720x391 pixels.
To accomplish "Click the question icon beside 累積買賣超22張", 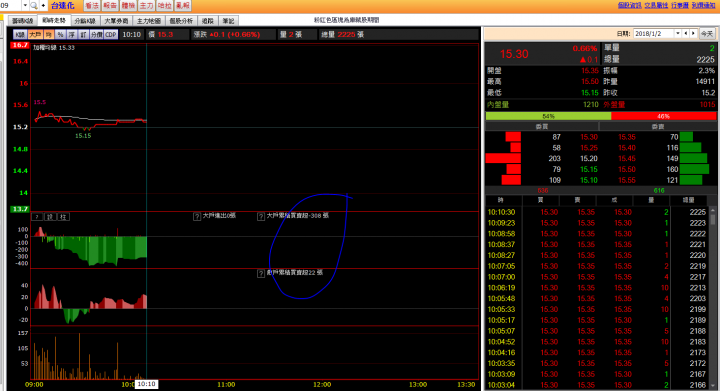I will click(x=261, y=274).
